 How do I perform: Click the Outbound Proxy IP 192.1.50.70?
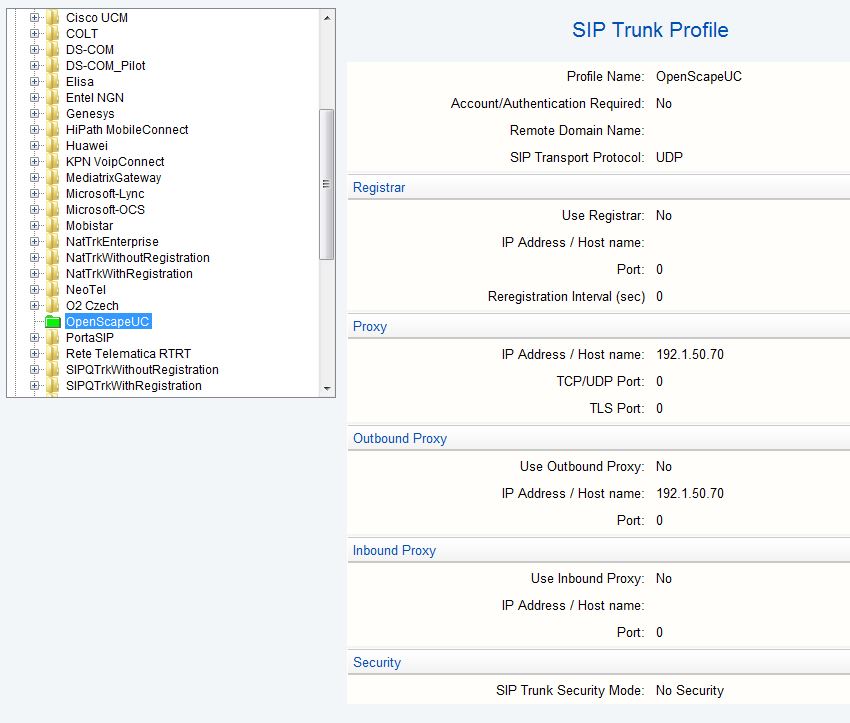[690, 494]
